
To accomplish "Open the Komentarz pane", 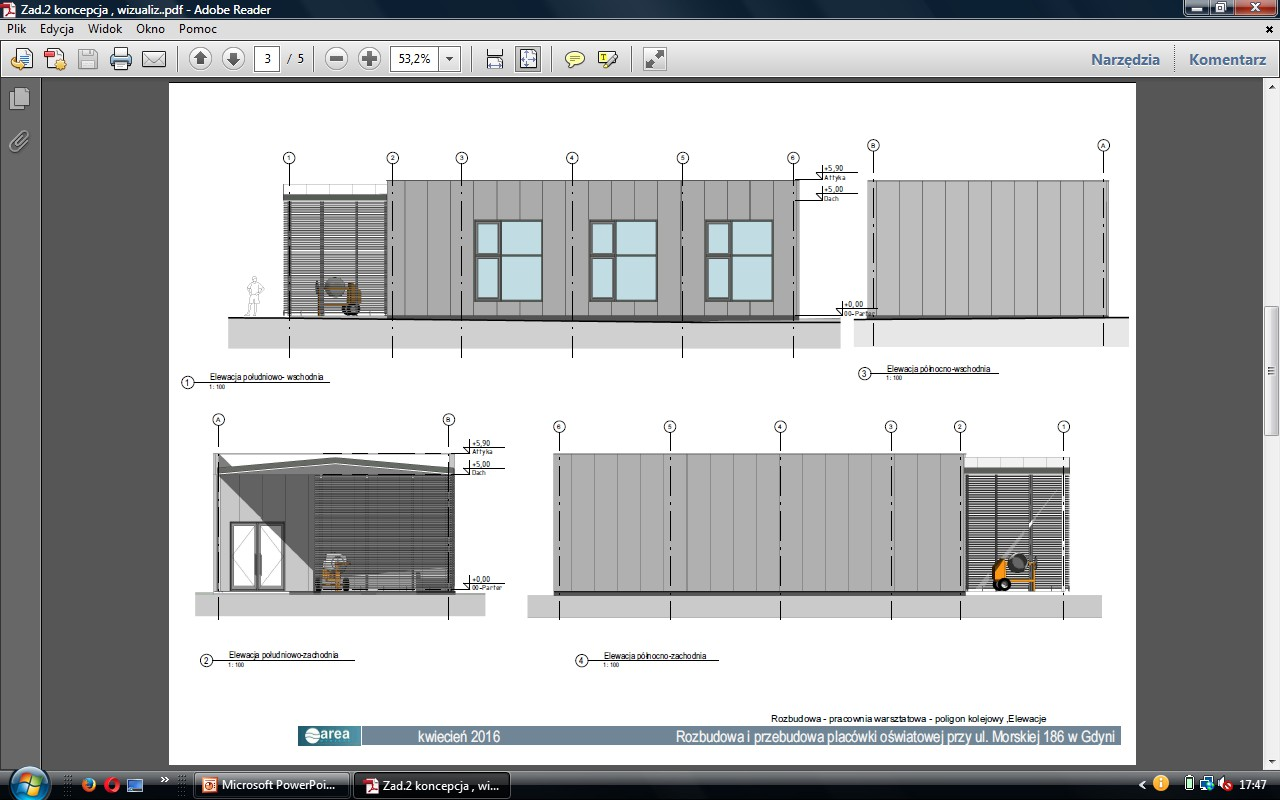I will tap(1228, 59).
